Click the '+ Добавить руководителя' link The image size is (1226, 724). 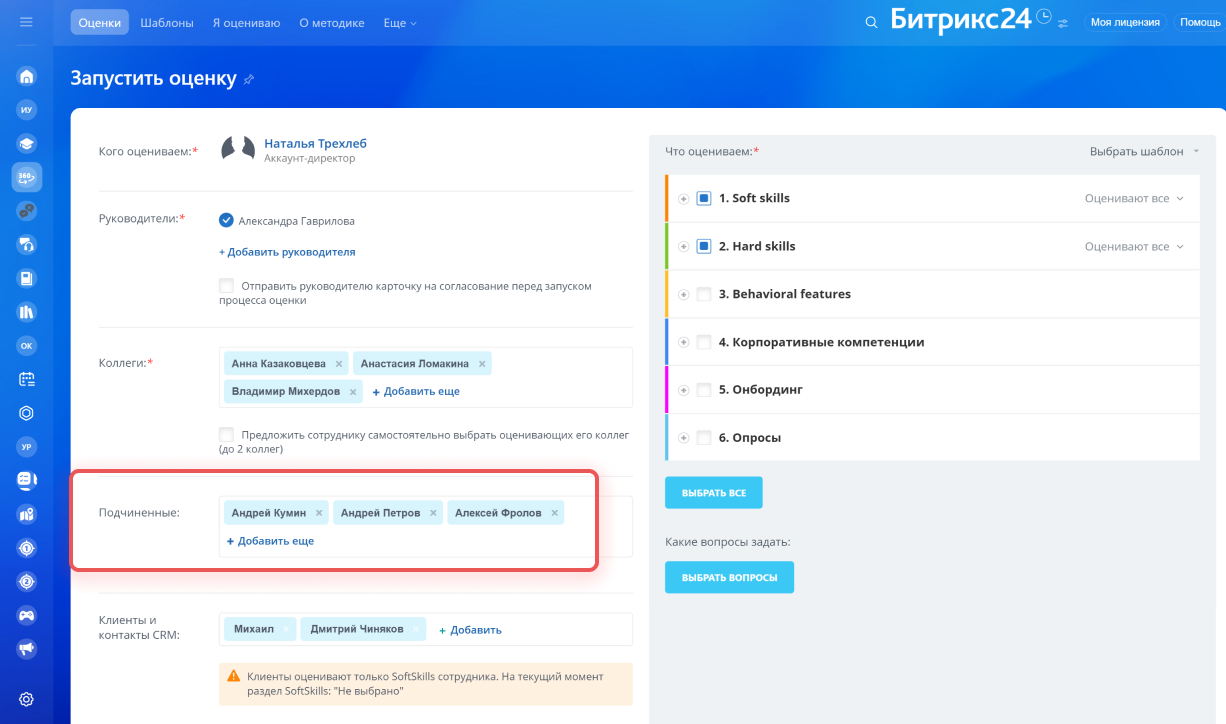tap(287, 252)
